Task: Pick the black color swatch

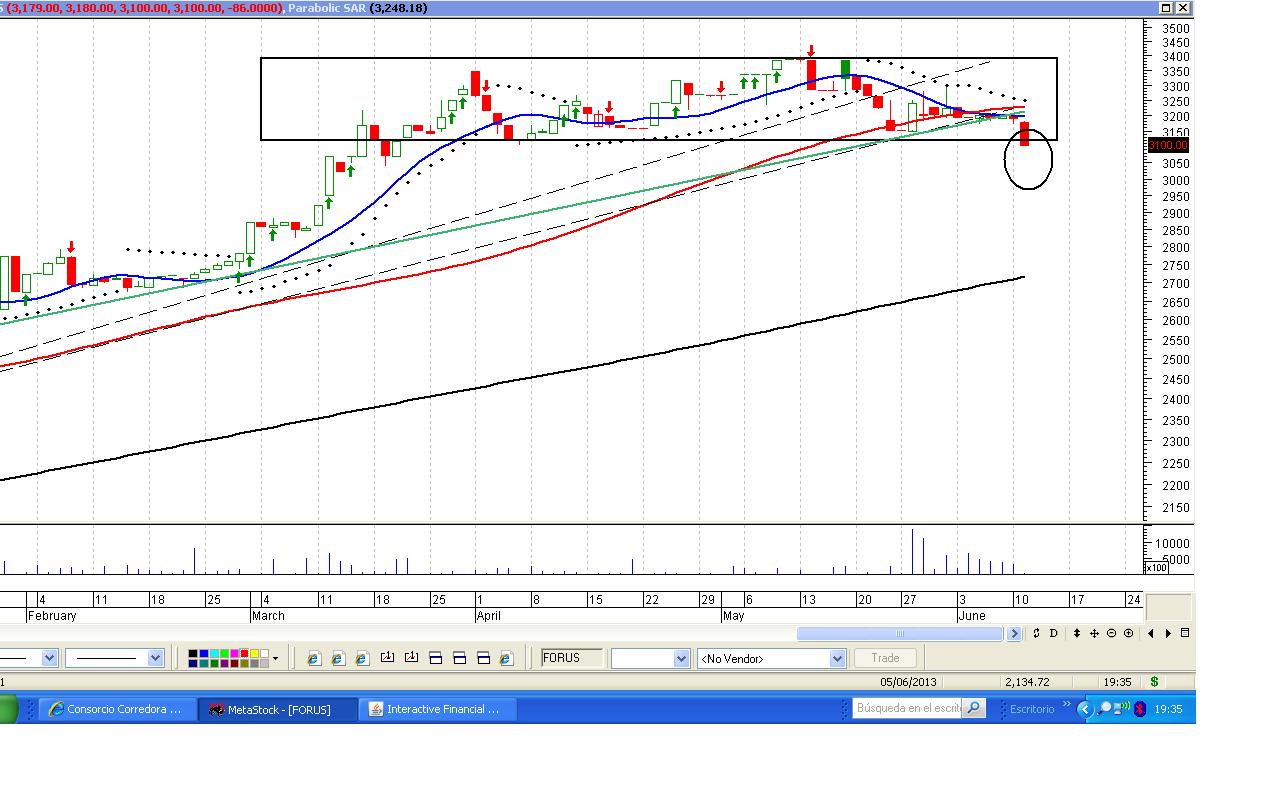Action: point(193,654)
